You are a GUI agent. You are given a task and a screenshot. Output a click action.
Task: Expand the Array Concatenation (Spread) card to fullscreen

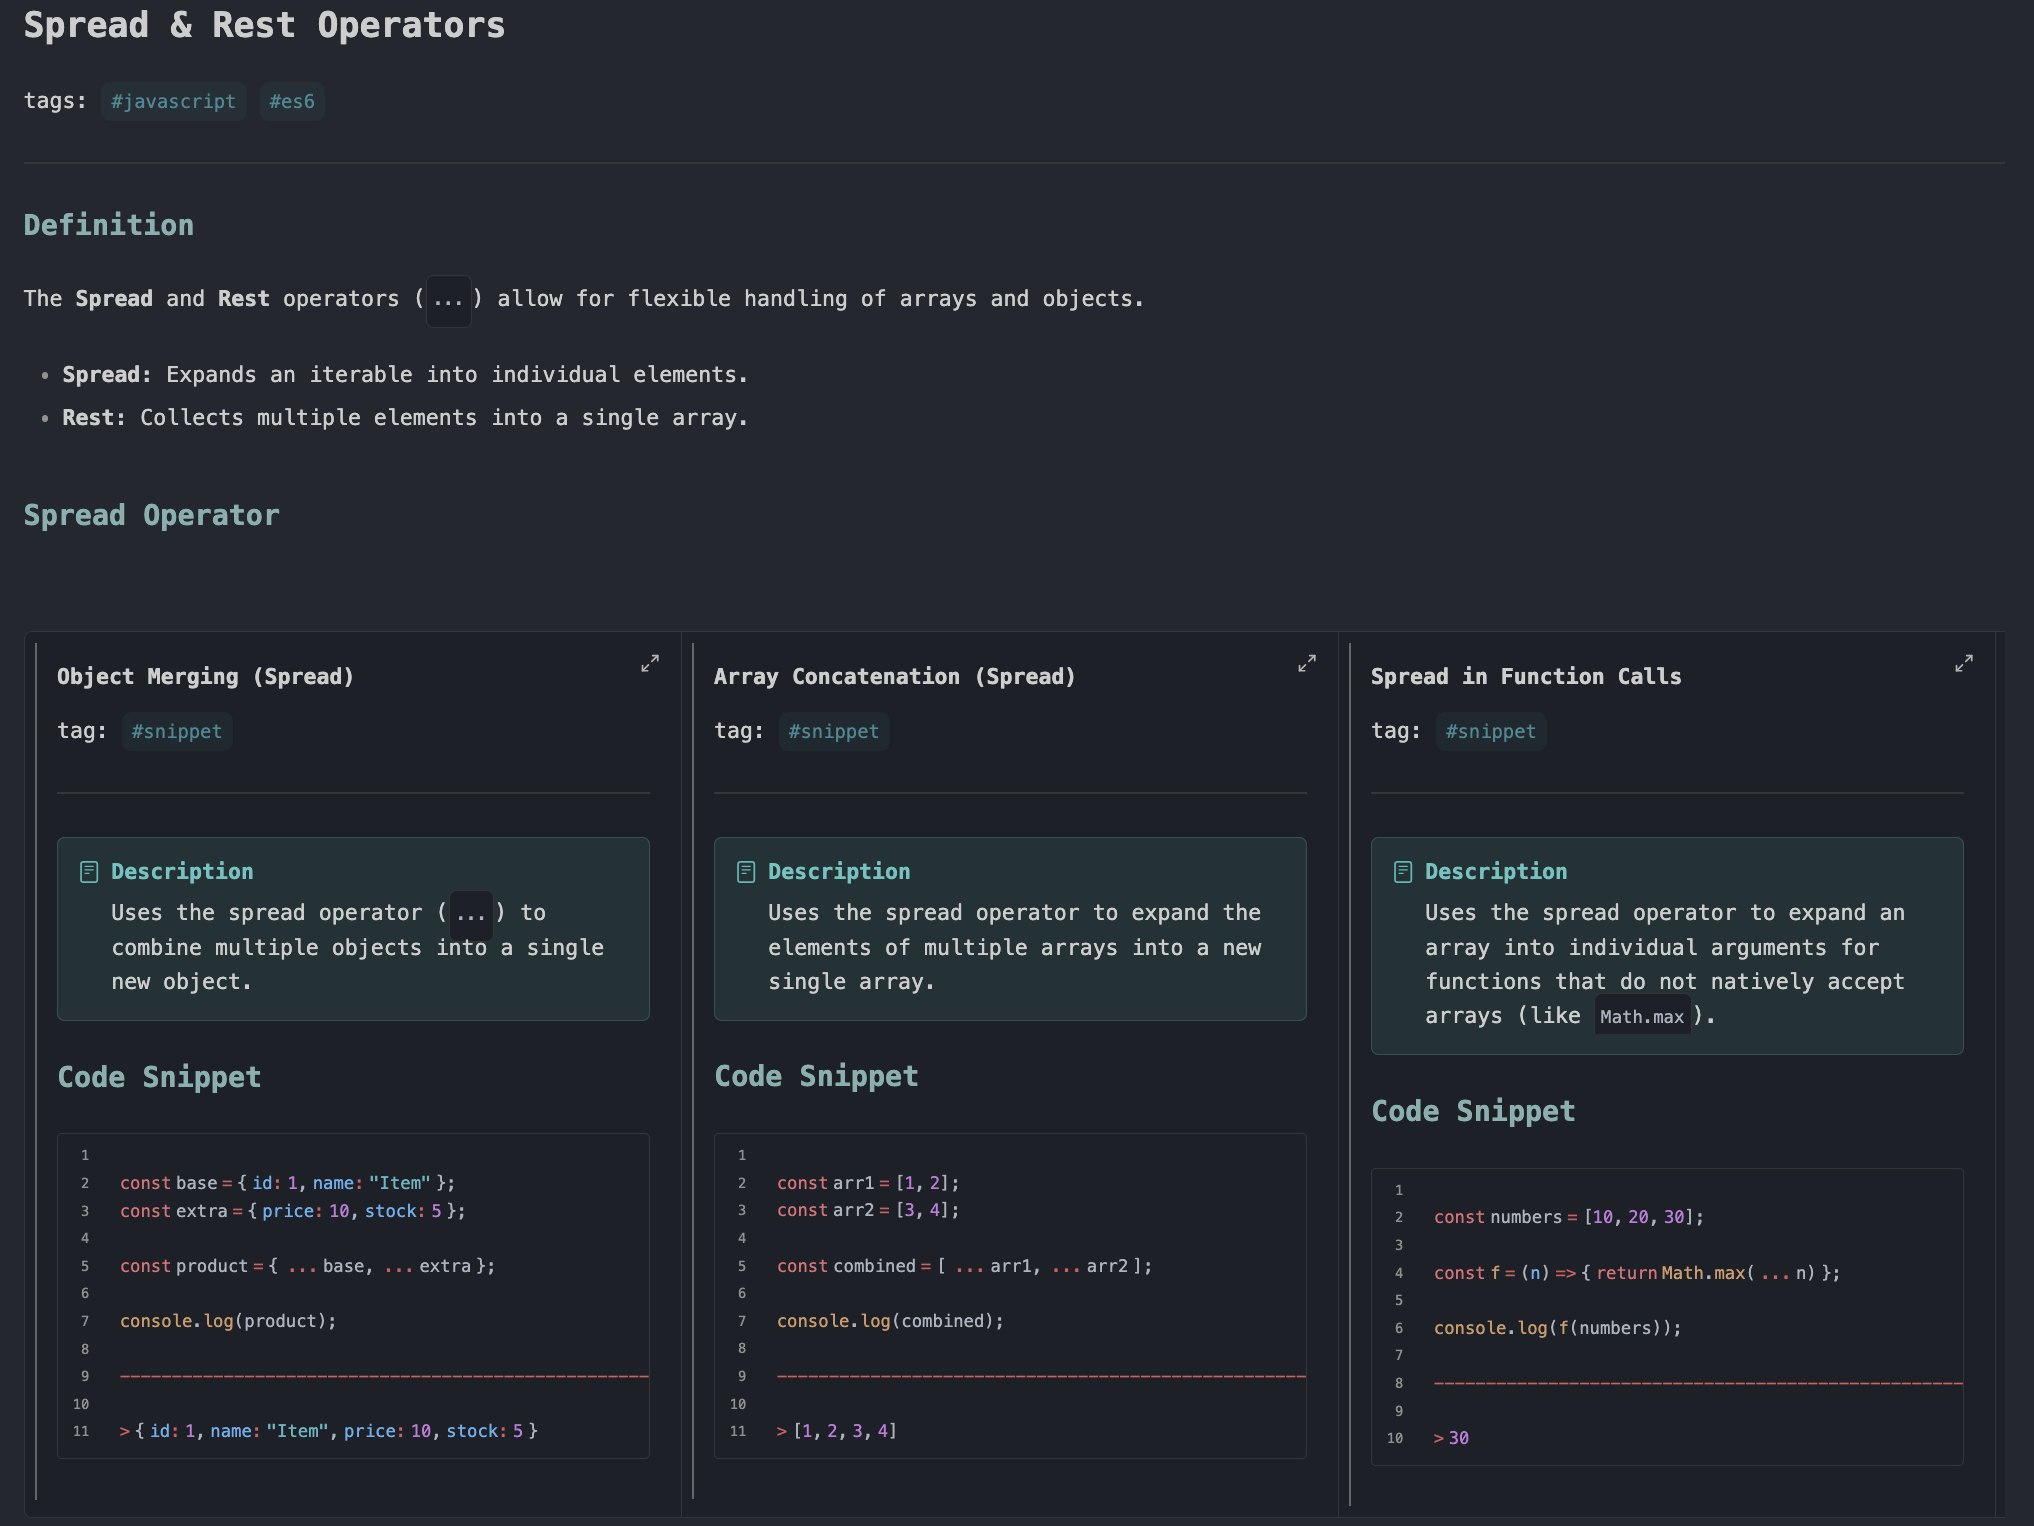click(1306, 662)
